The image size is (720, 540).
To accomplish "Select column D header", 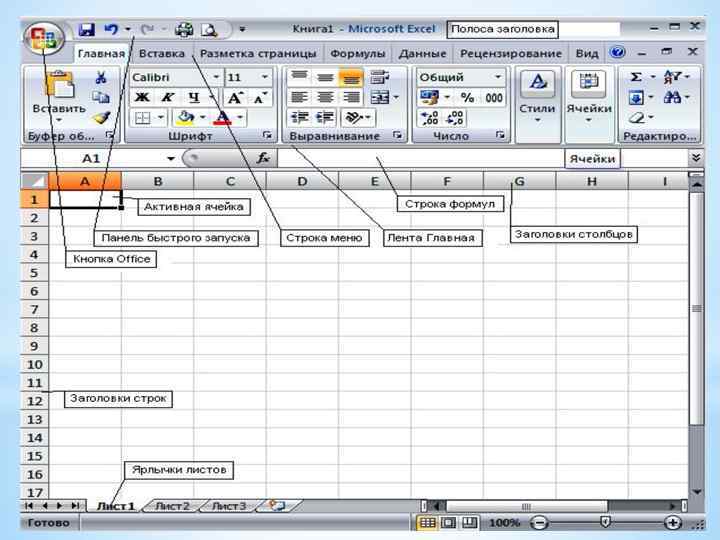I will coord(302,181).
